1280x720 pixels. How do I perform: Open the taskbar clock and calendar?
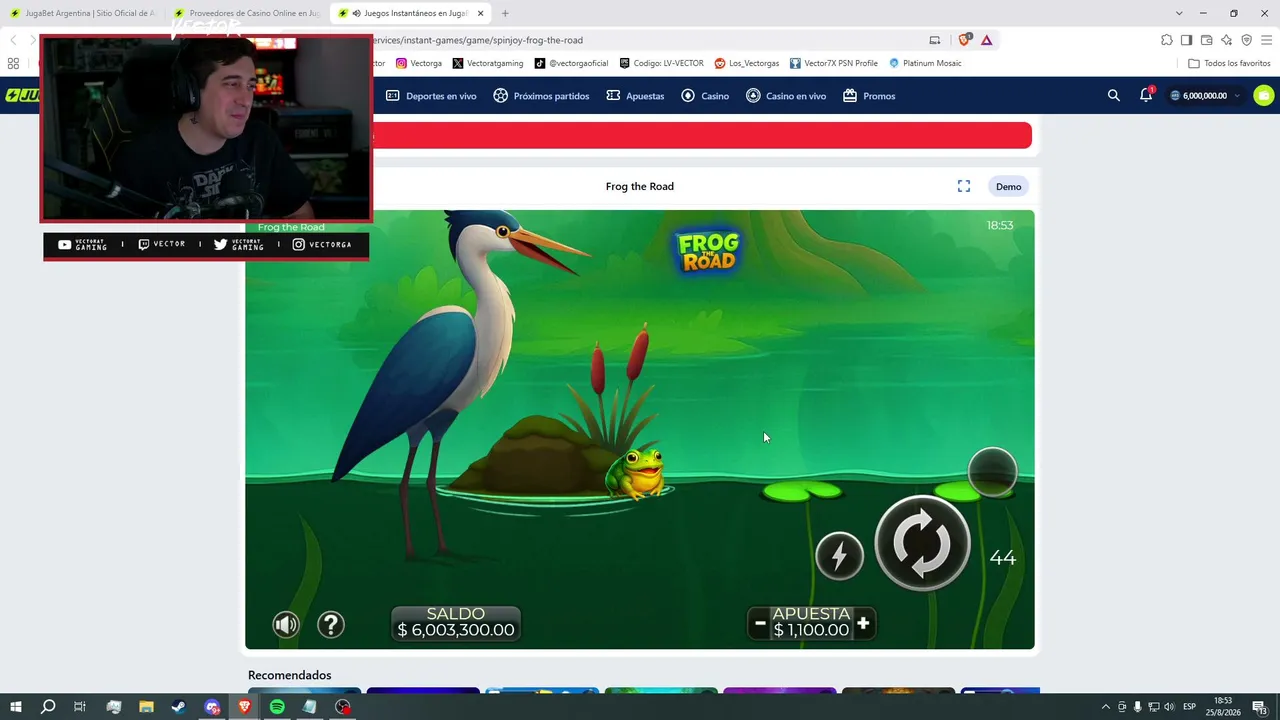click(x=1224, y=707)
